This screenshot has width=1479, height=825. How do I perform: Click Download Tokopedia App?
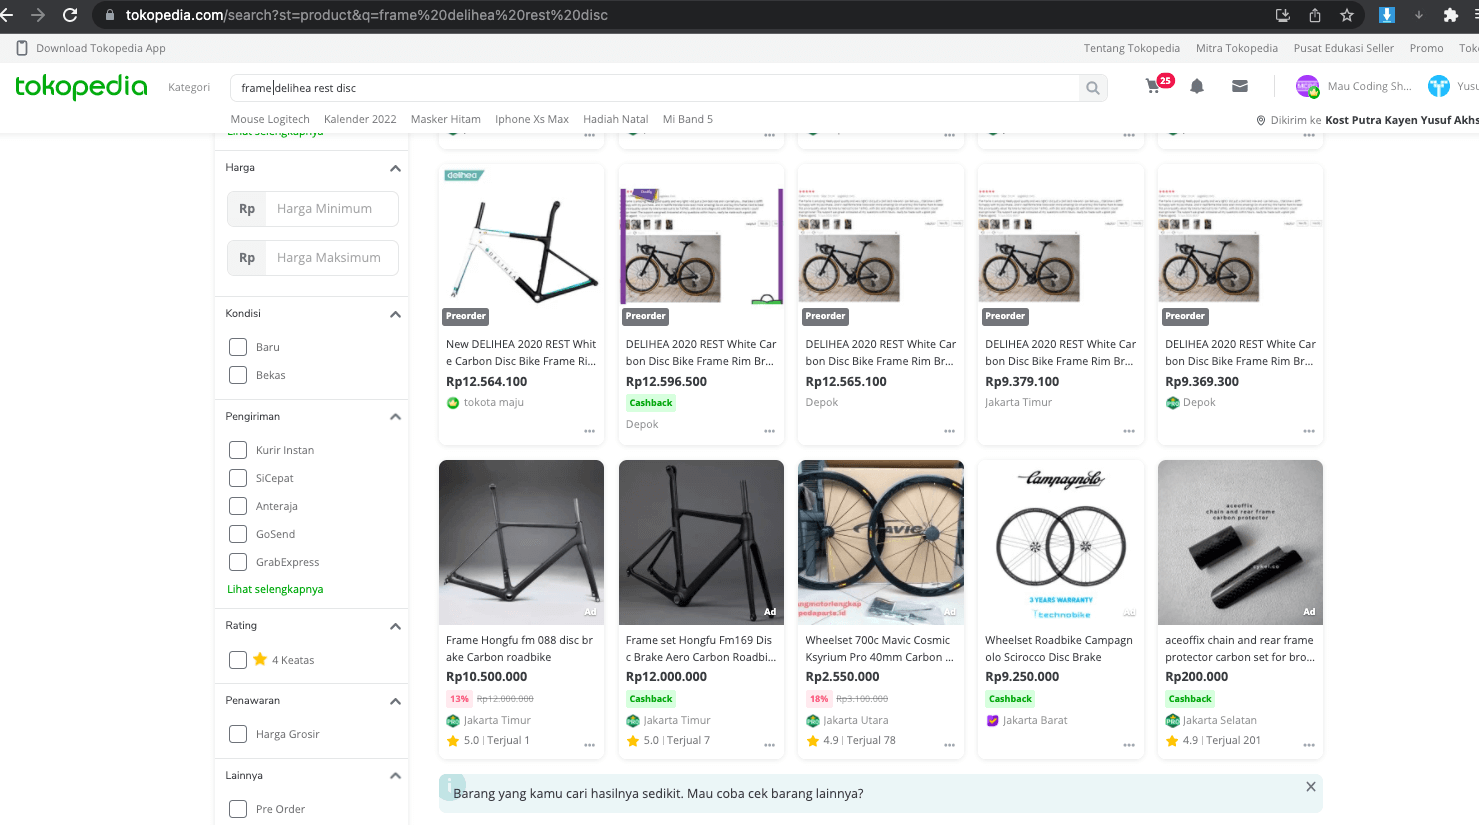tap(91, 48)
